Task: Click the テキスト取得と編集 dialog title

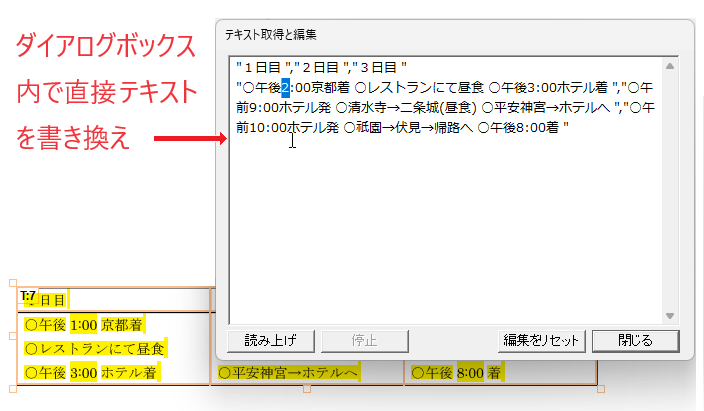Action: click(271, 35)
